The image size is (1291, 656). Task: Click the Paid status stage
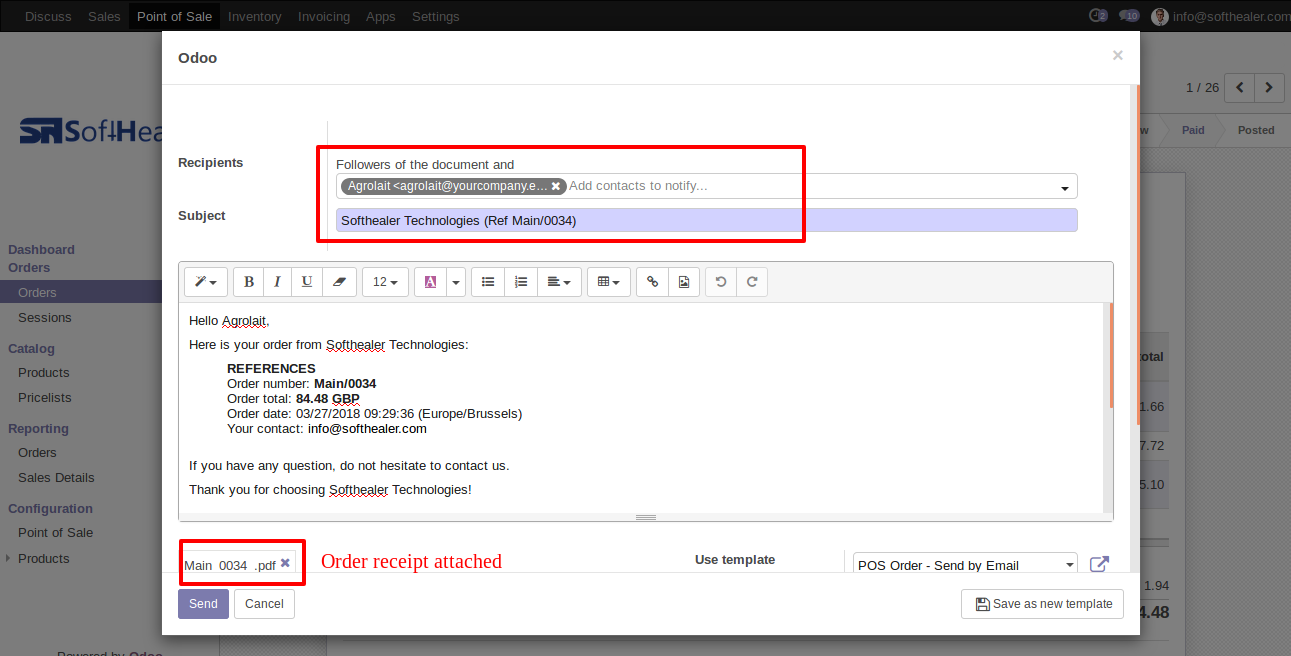coord(1193,130)
